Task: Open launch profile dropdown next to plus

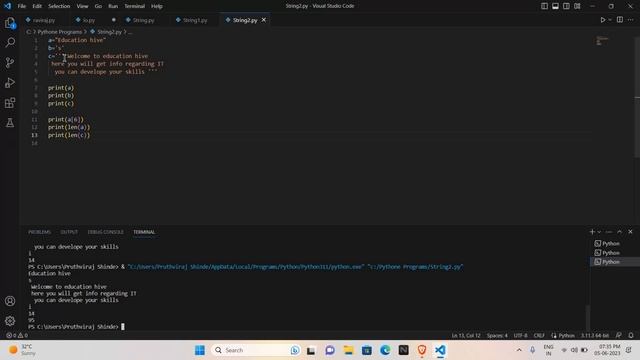Action: point(599,232)
